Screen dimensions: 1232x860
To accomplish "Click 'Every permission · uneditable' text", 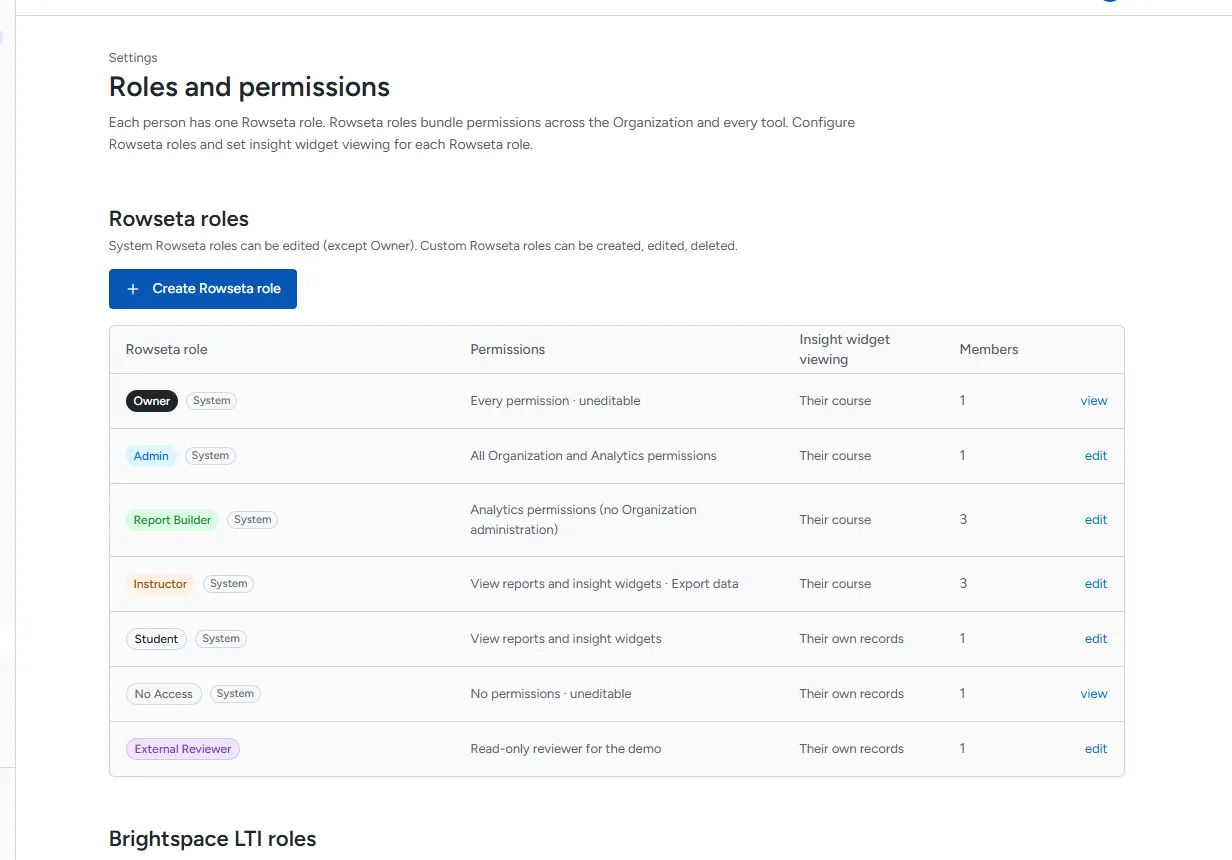I will pyautogui.click(x=555, y=401).
